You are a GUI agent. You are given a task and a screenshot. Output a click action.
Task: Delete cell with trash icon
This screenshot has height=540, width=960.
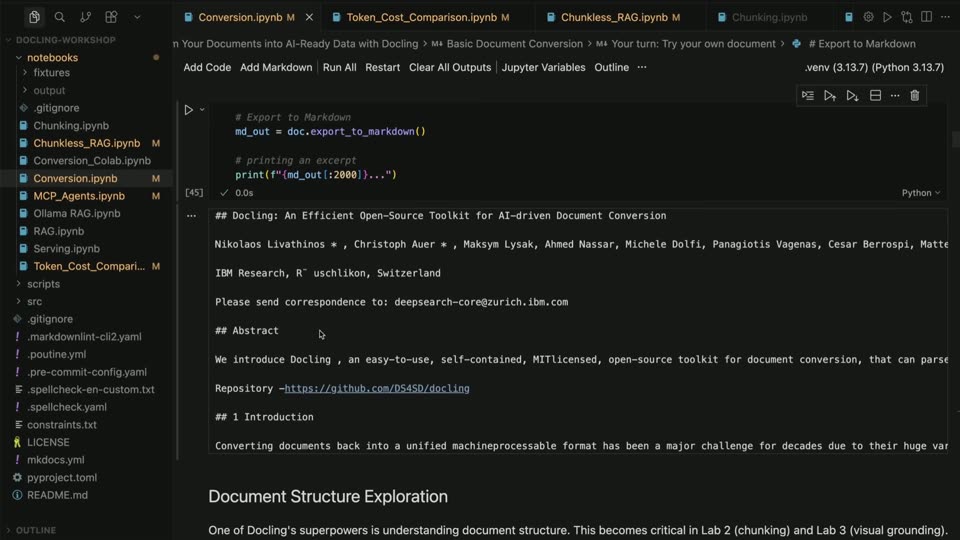[x=915, y=96]
